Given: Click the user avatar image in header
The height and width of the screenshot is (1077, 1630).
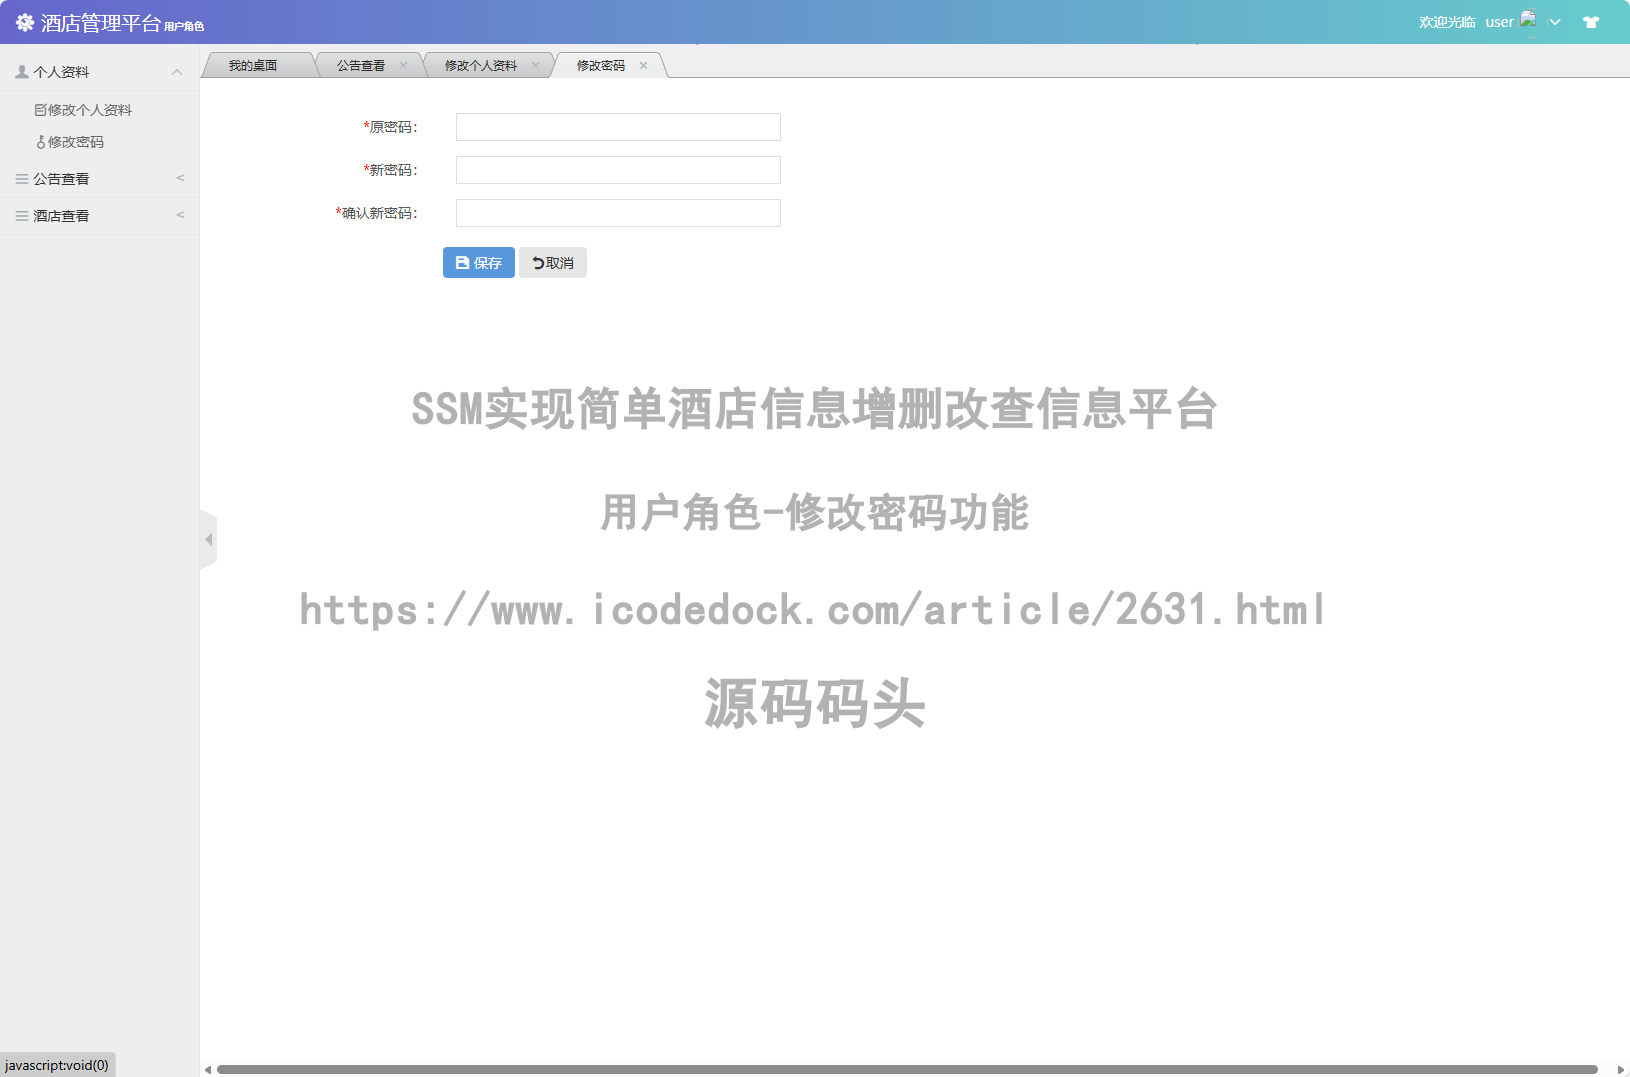Looking at the screenshot, I should tap(1527, 20).
